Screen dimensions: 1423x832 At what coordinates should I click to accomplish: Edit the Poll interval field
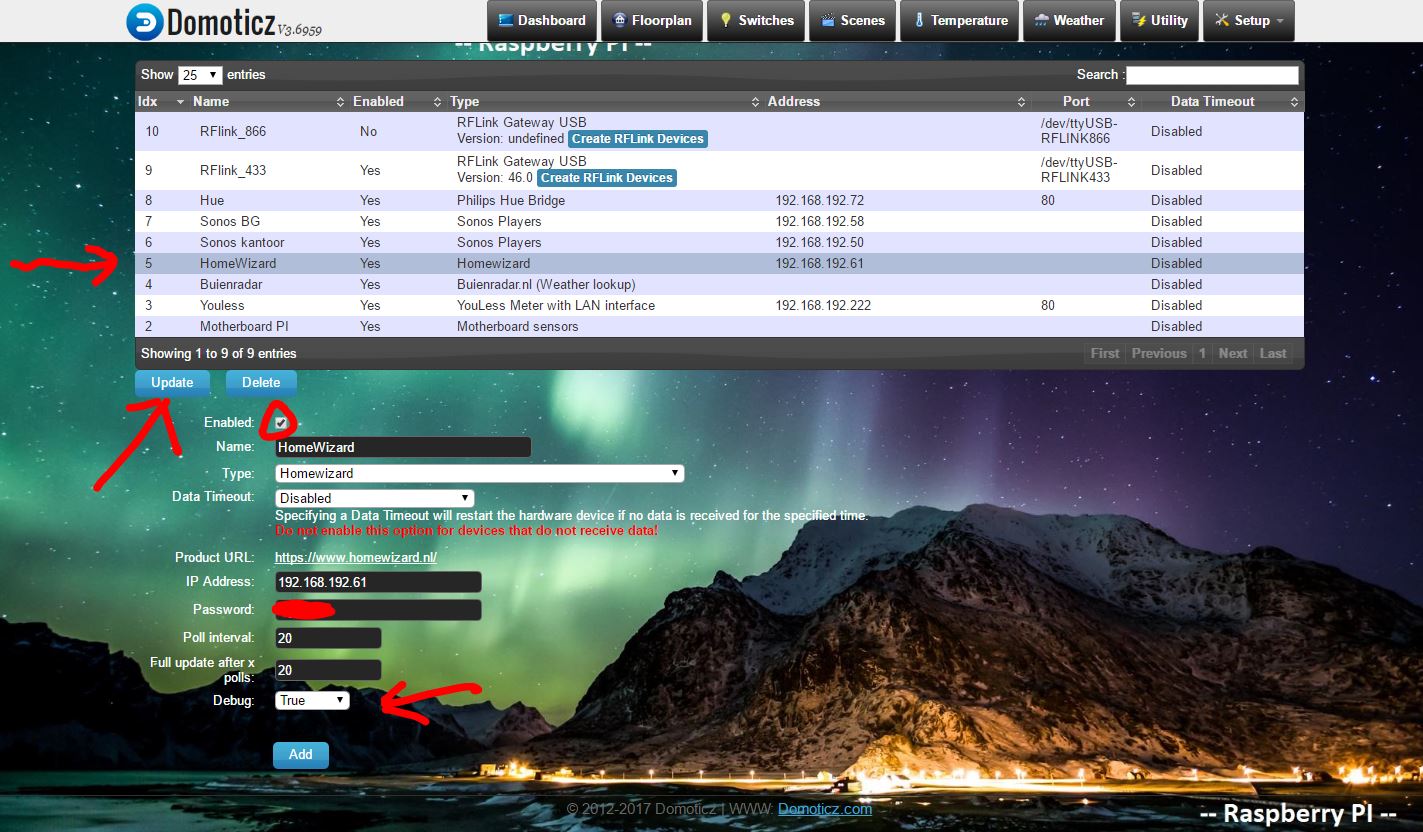[328, 638]
